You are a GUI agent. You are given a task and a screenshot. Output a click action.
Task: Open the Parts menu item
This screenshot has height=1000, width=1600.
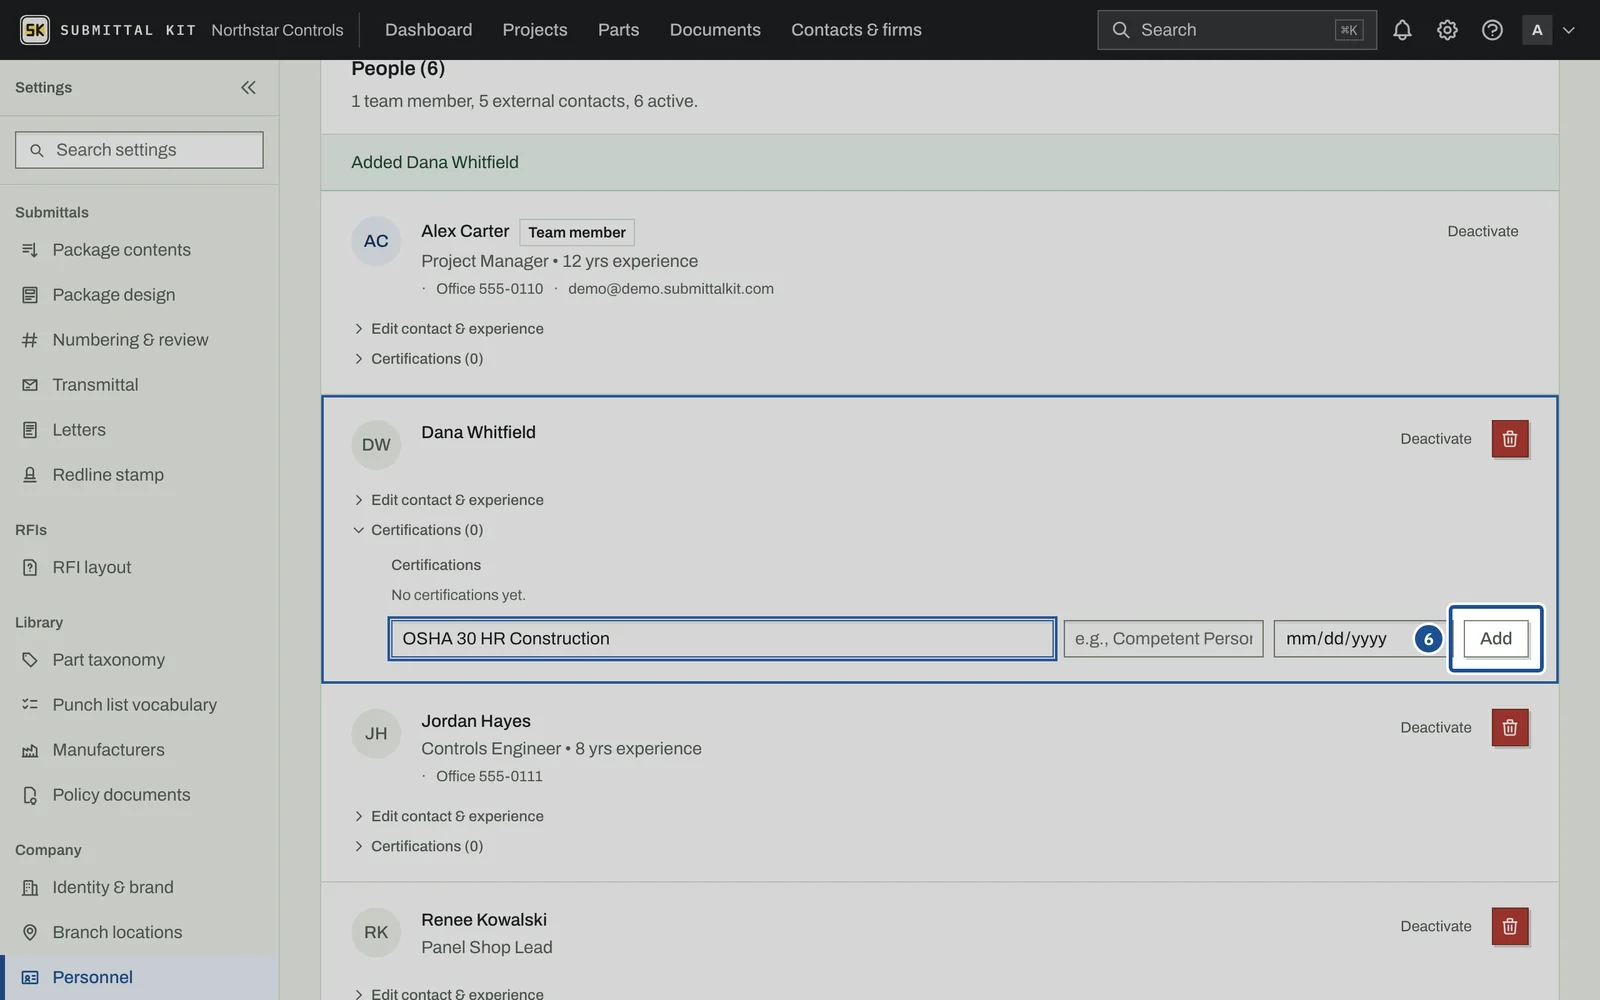point(618,30)
